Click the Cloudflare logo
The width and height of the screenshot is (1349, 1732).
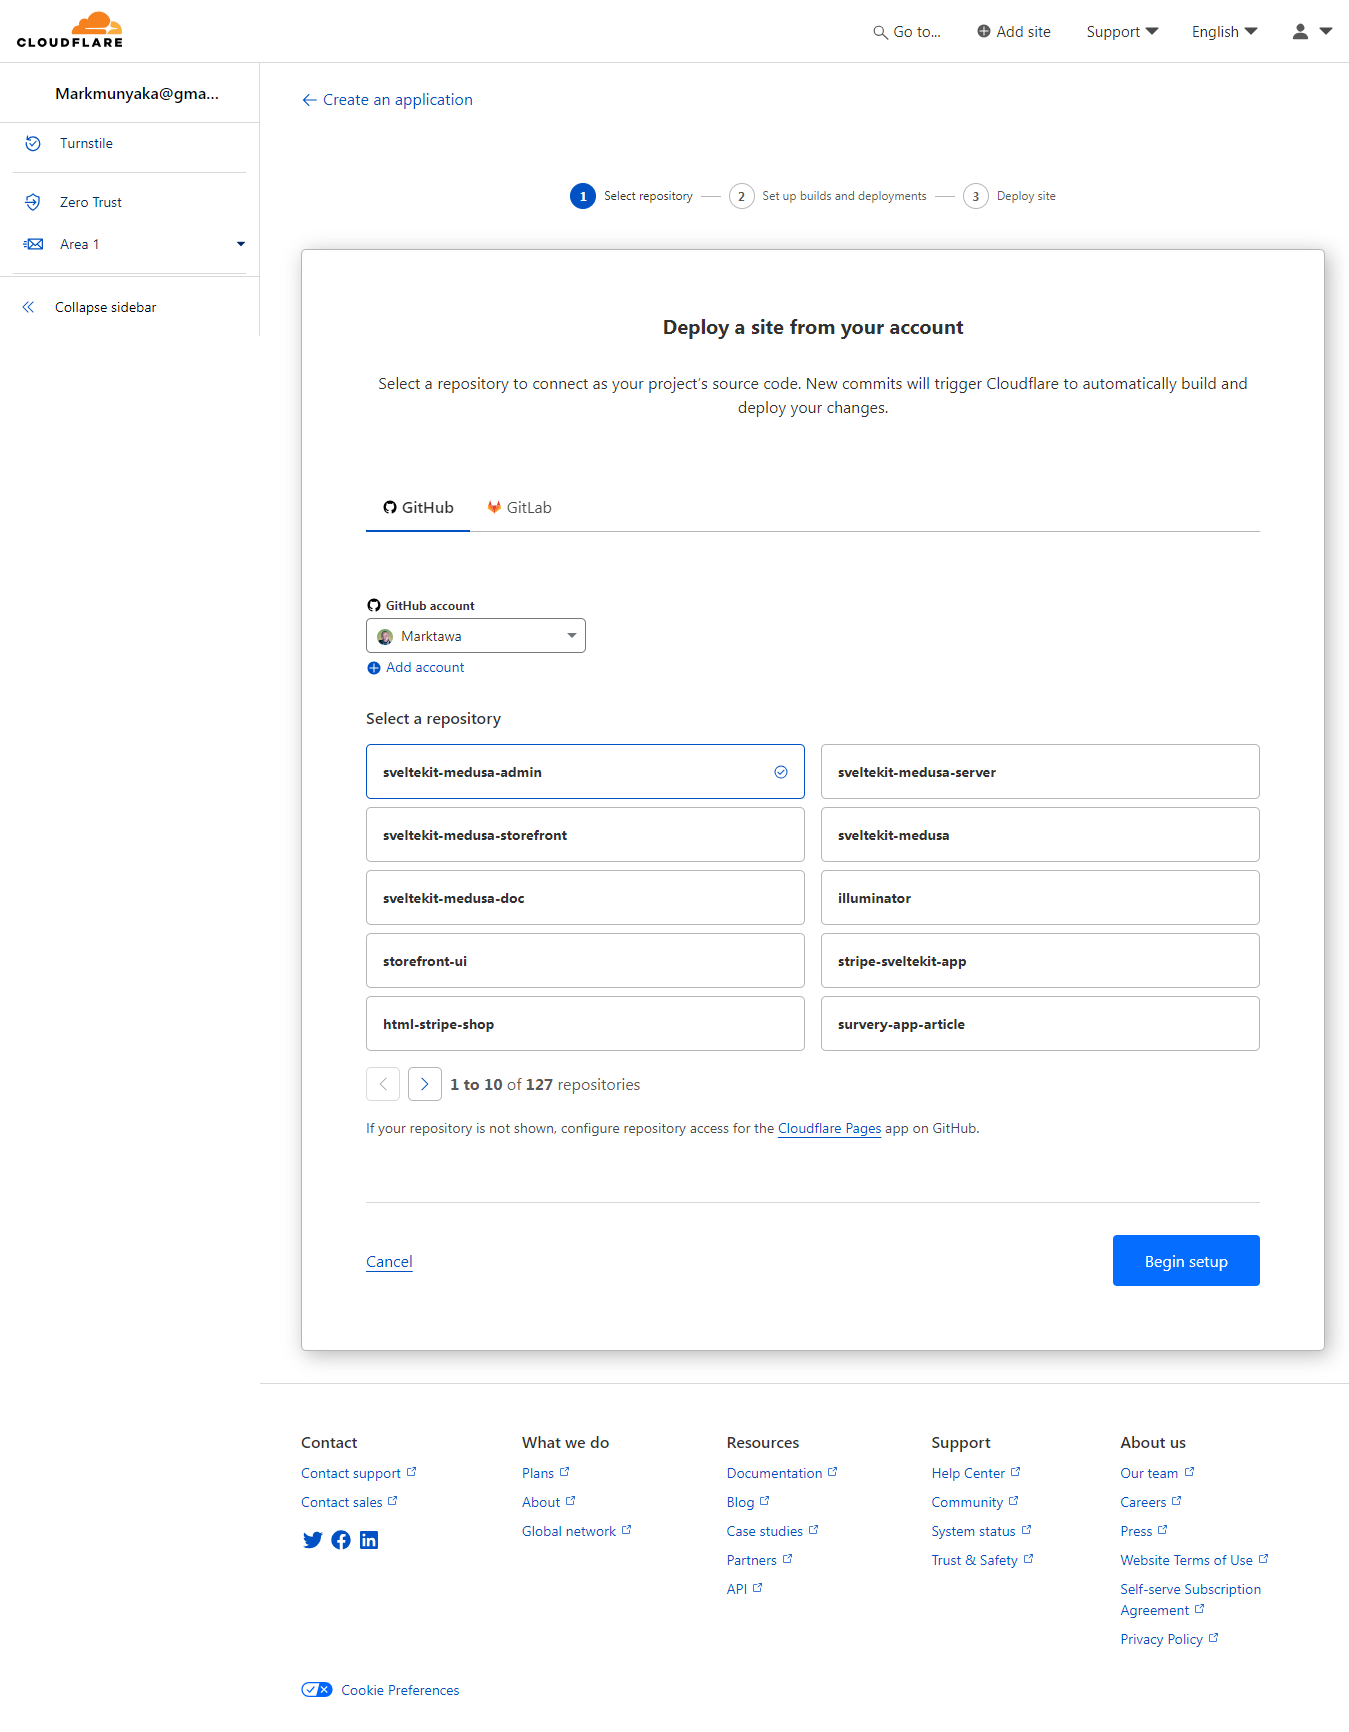click(x=70, y=30)
